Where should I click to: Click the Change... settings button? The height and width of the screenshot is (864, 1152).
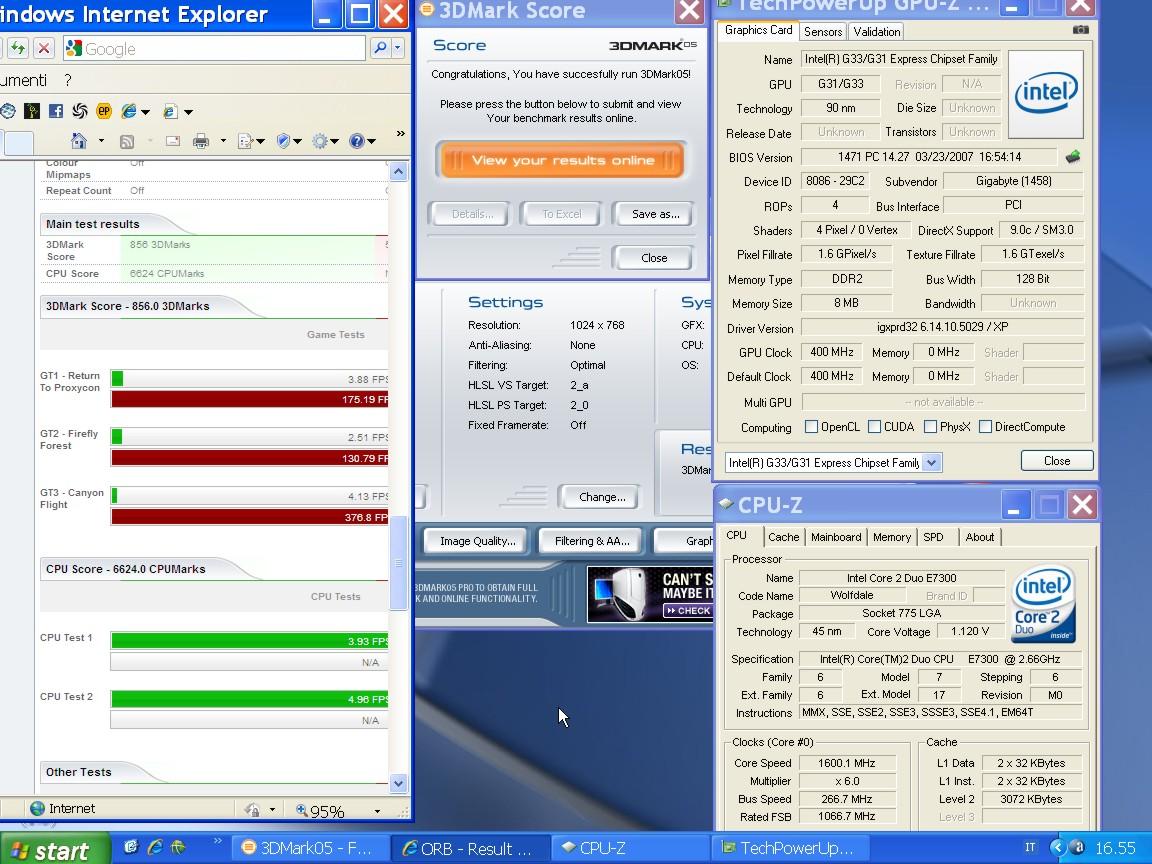coord(602,497)
